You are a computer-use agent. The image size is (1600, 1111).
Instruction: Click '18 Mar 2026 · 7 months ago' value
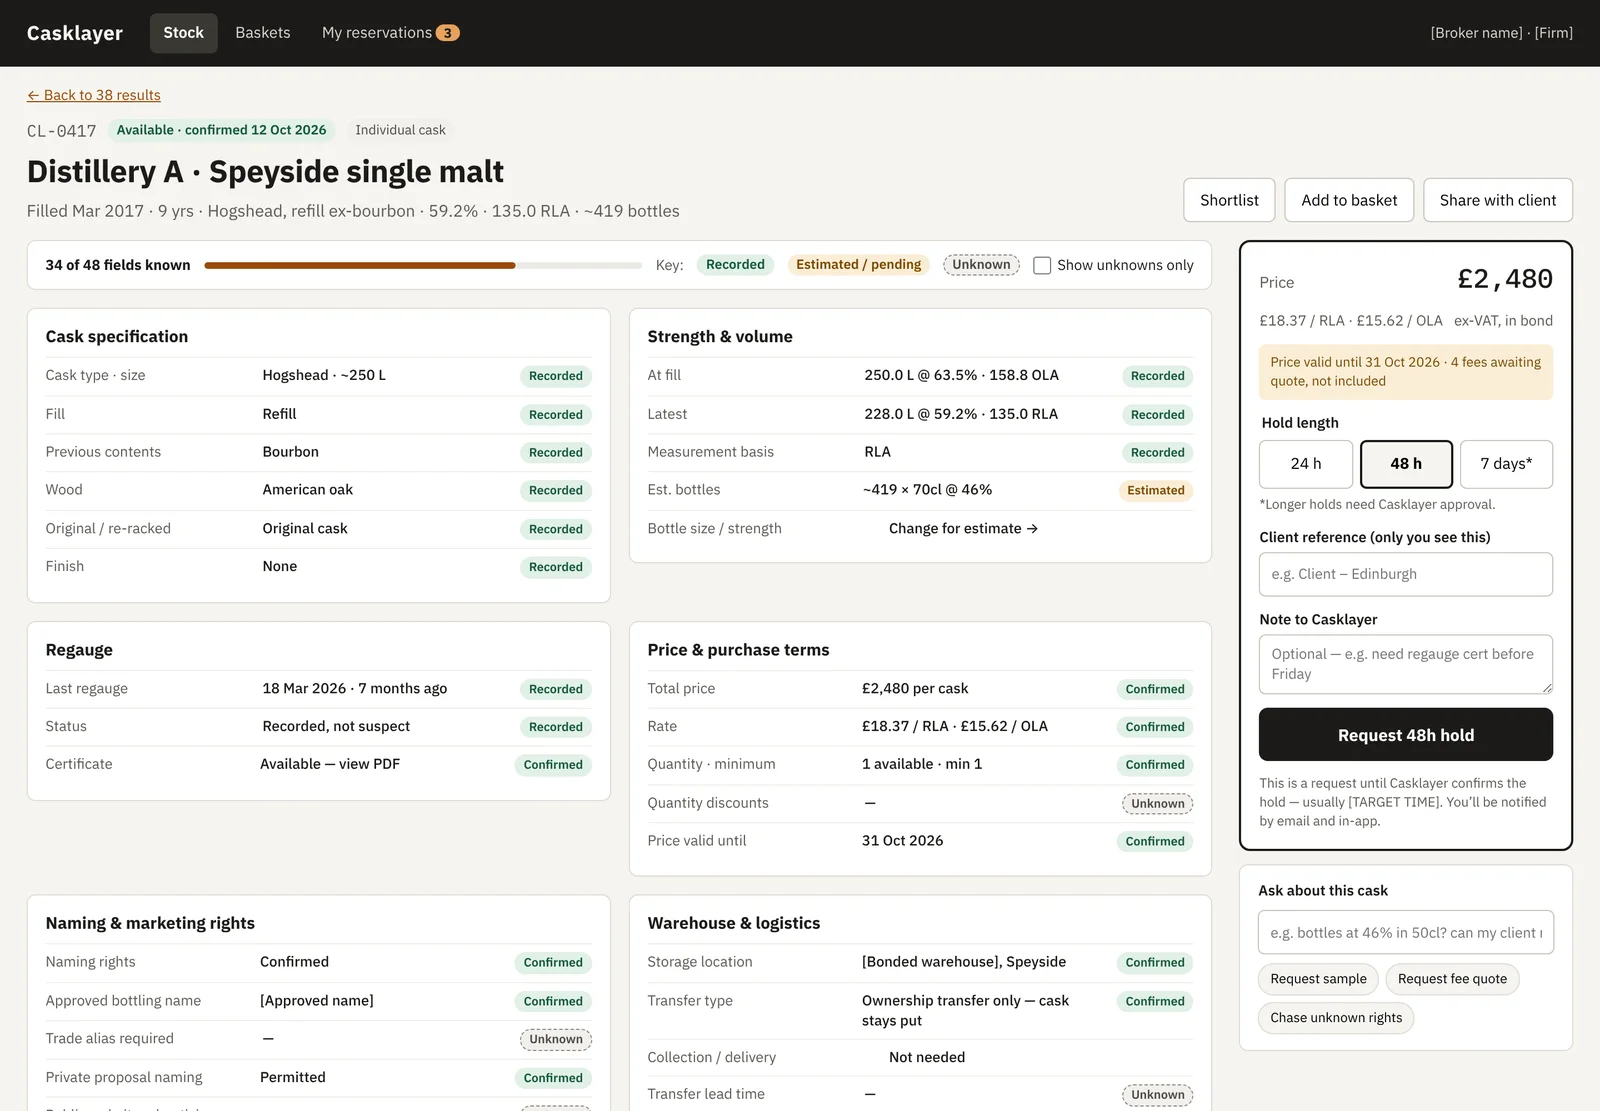coord(355,688)
